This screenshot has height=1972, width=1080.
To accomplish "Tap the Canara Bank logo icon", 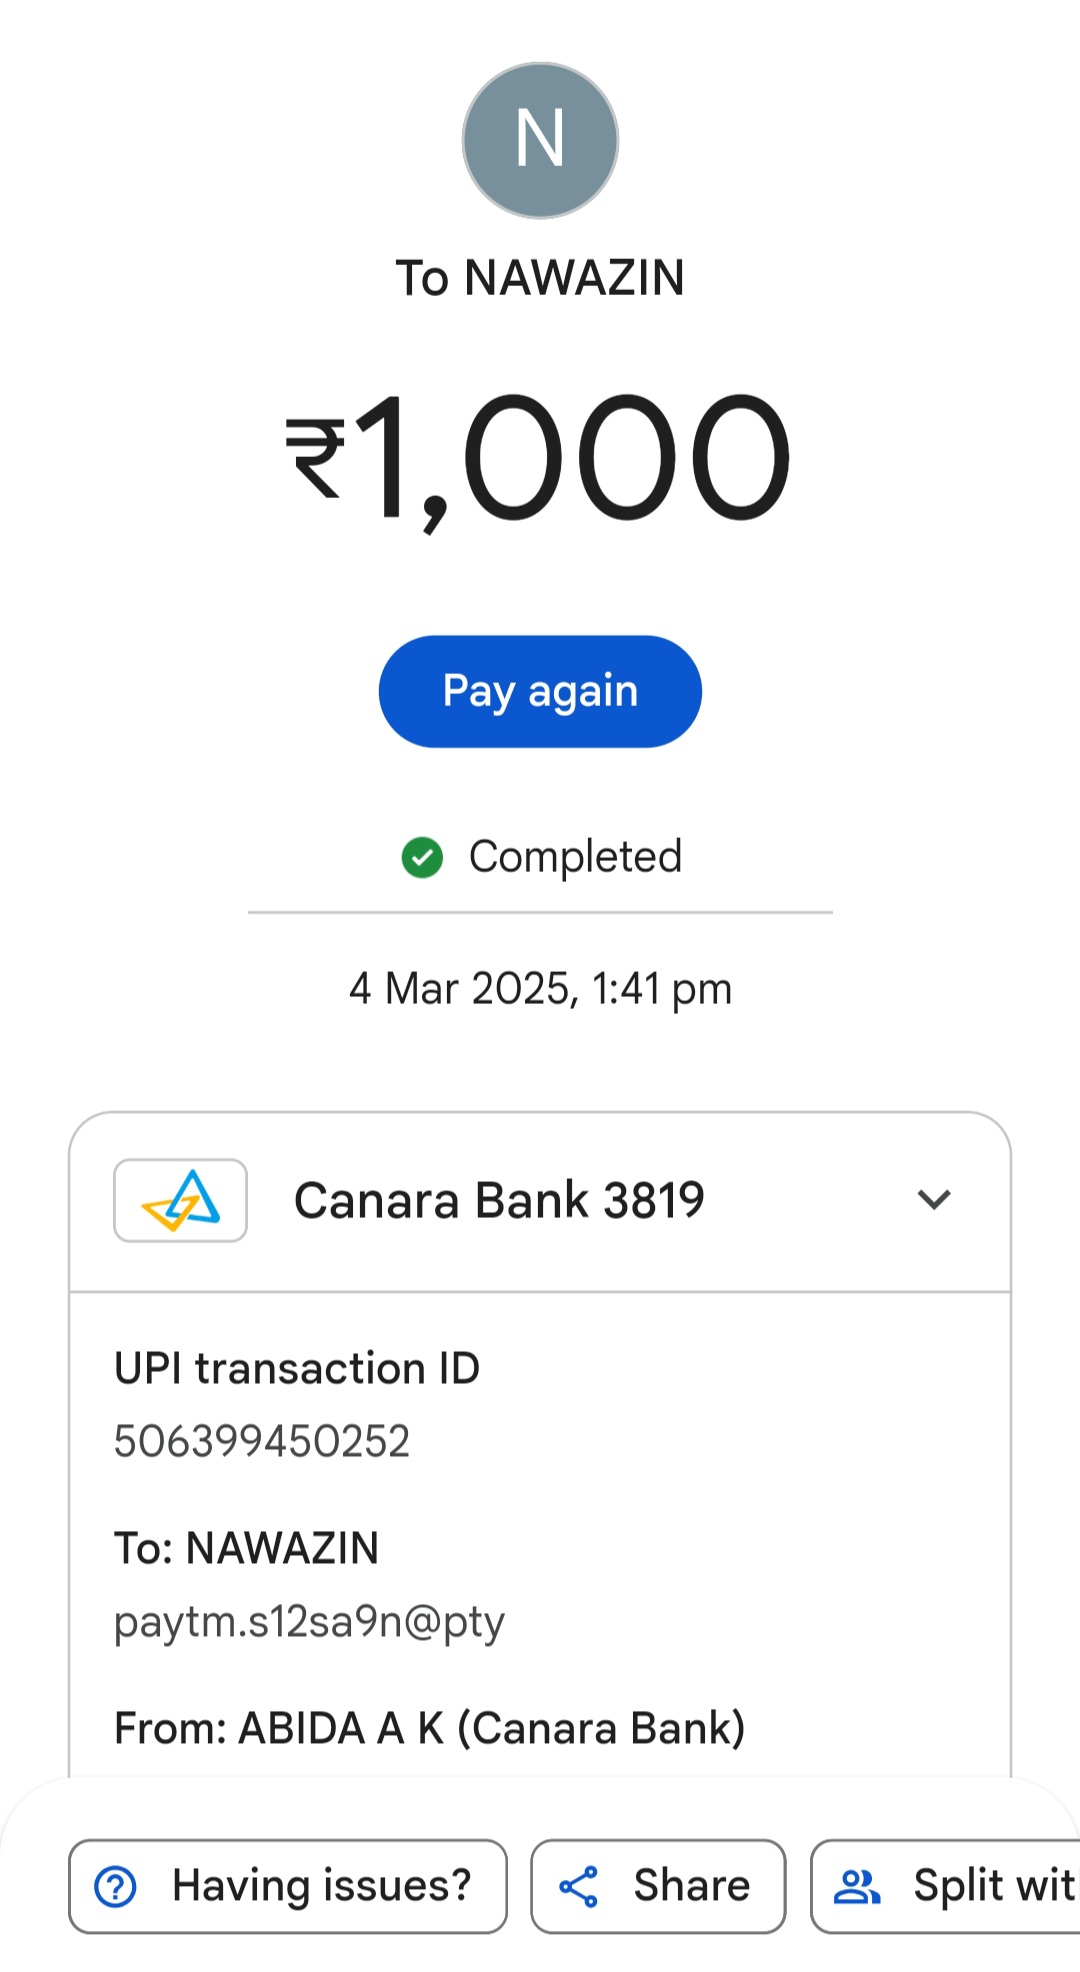I will pos(180,1200).
